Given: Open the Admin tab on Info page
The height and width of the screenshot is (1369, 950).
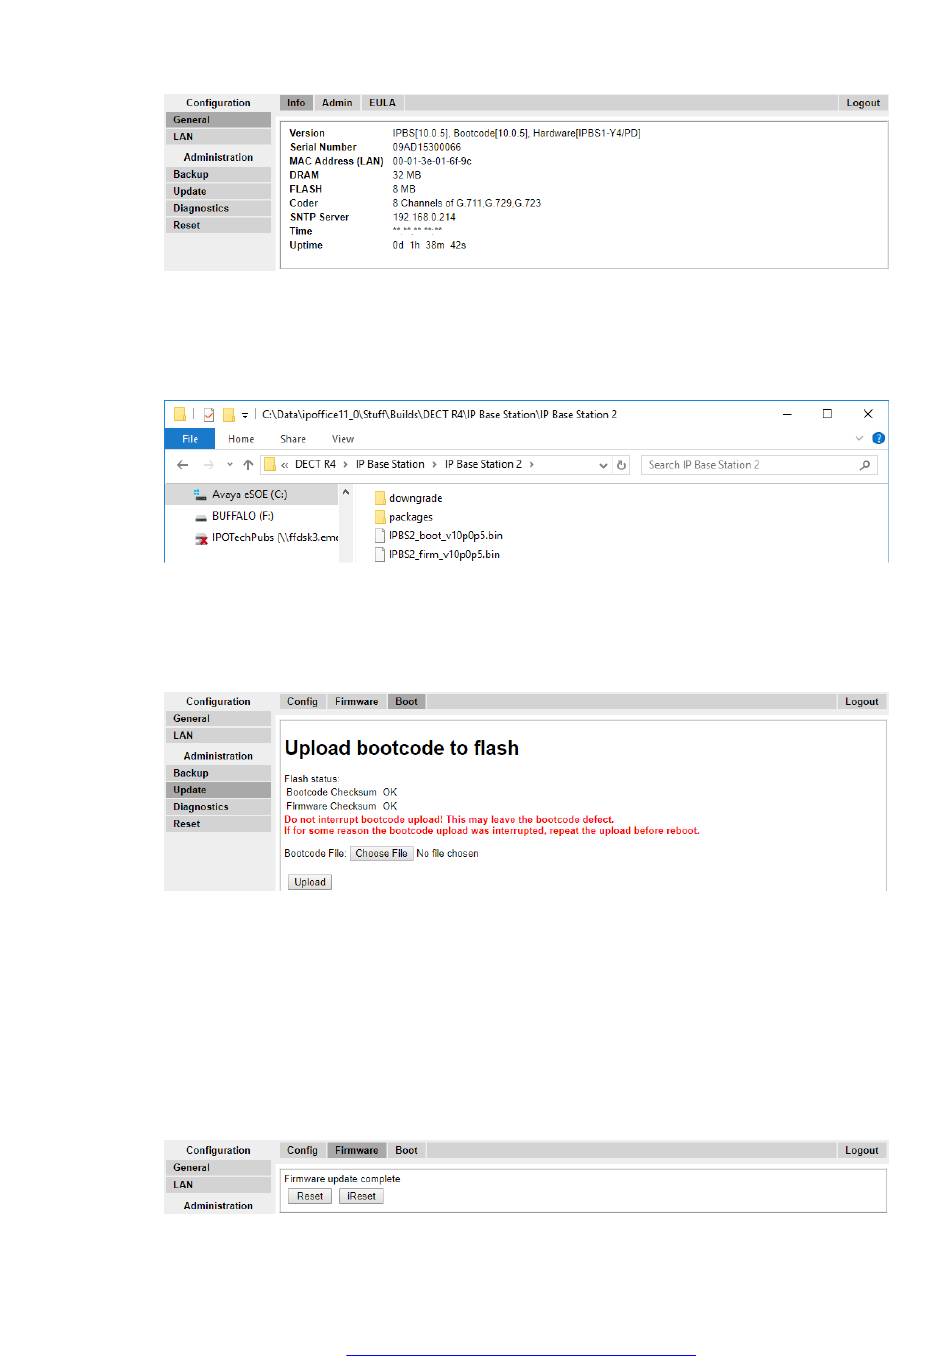Looking at the screenshot, I should pyautogui.click(x=337, y=103).
